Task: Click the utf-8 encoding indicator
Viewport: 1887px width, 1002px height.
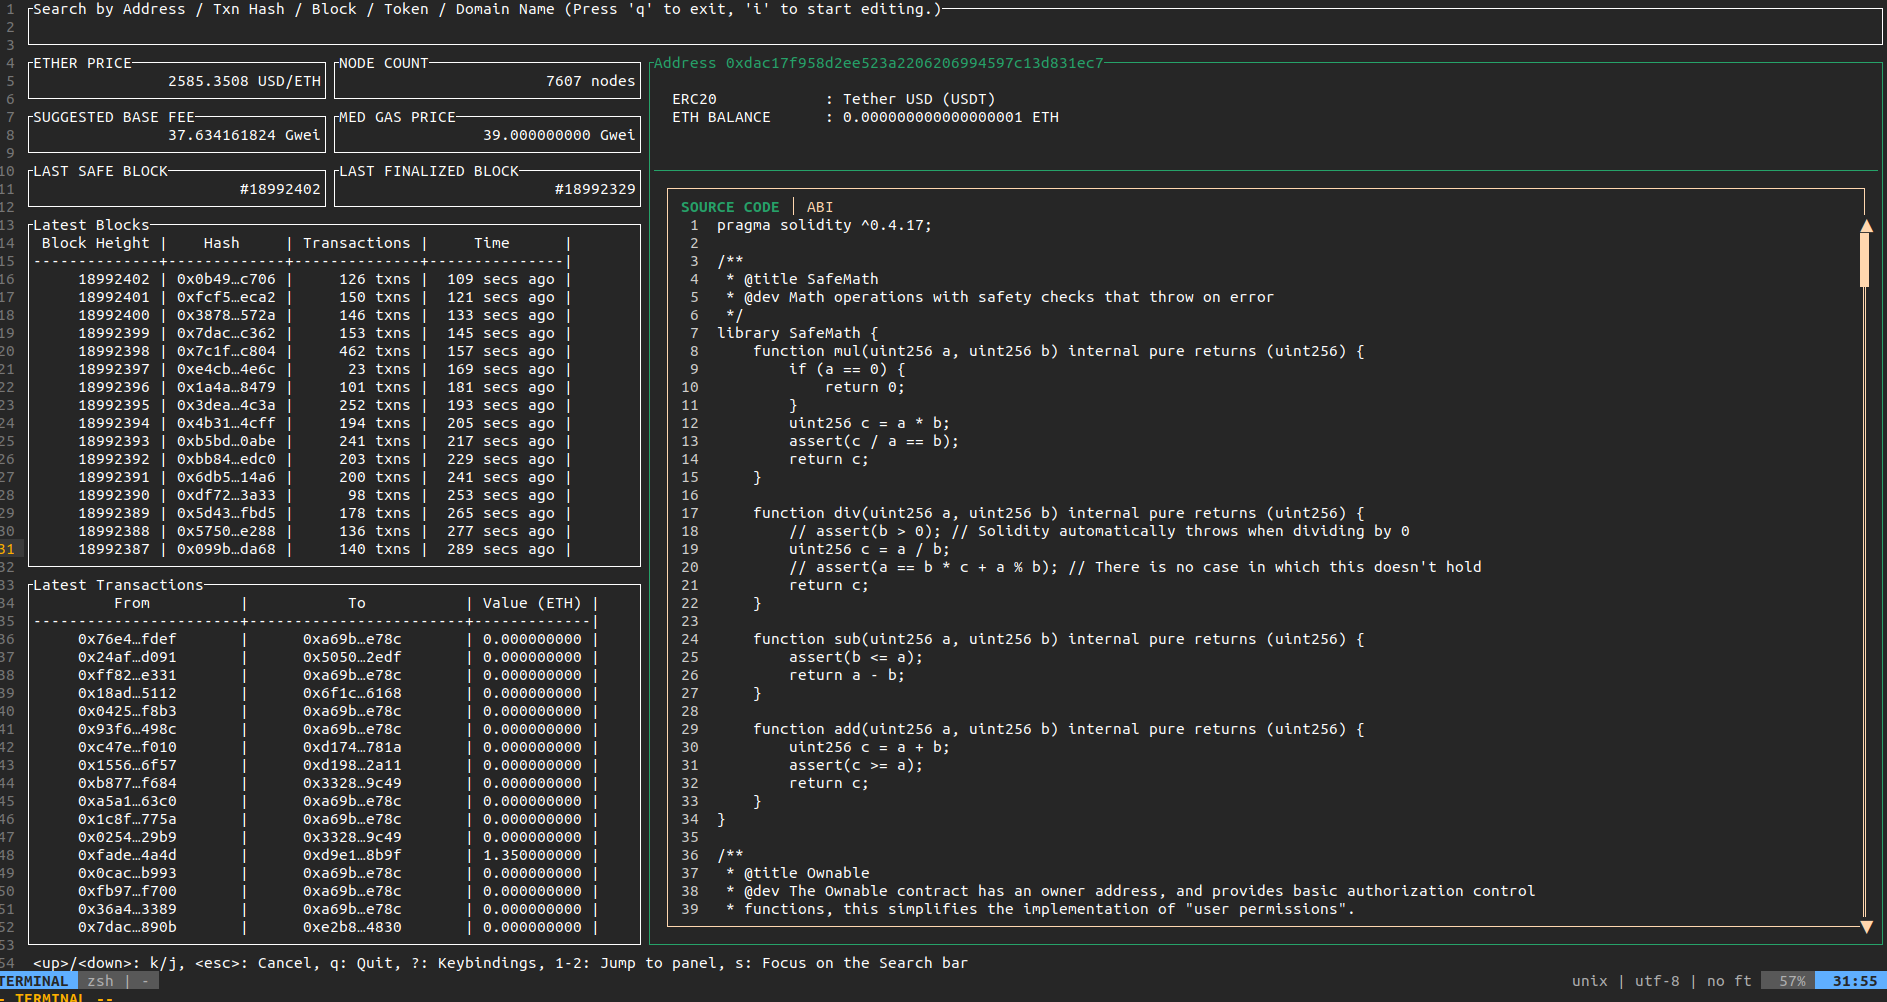Action: [x=1657, y=981]
